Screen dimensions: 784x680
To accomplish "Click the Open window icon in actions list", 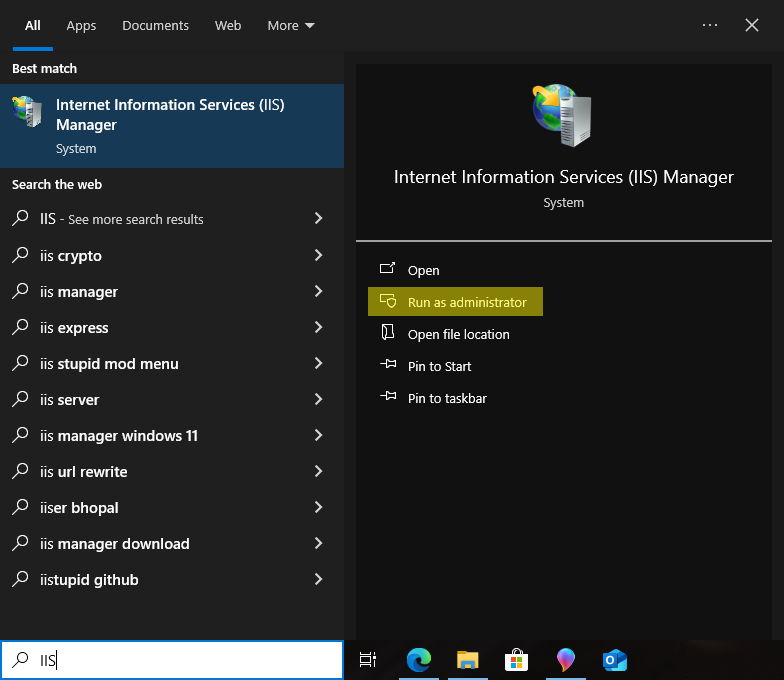I will [388, 269].
